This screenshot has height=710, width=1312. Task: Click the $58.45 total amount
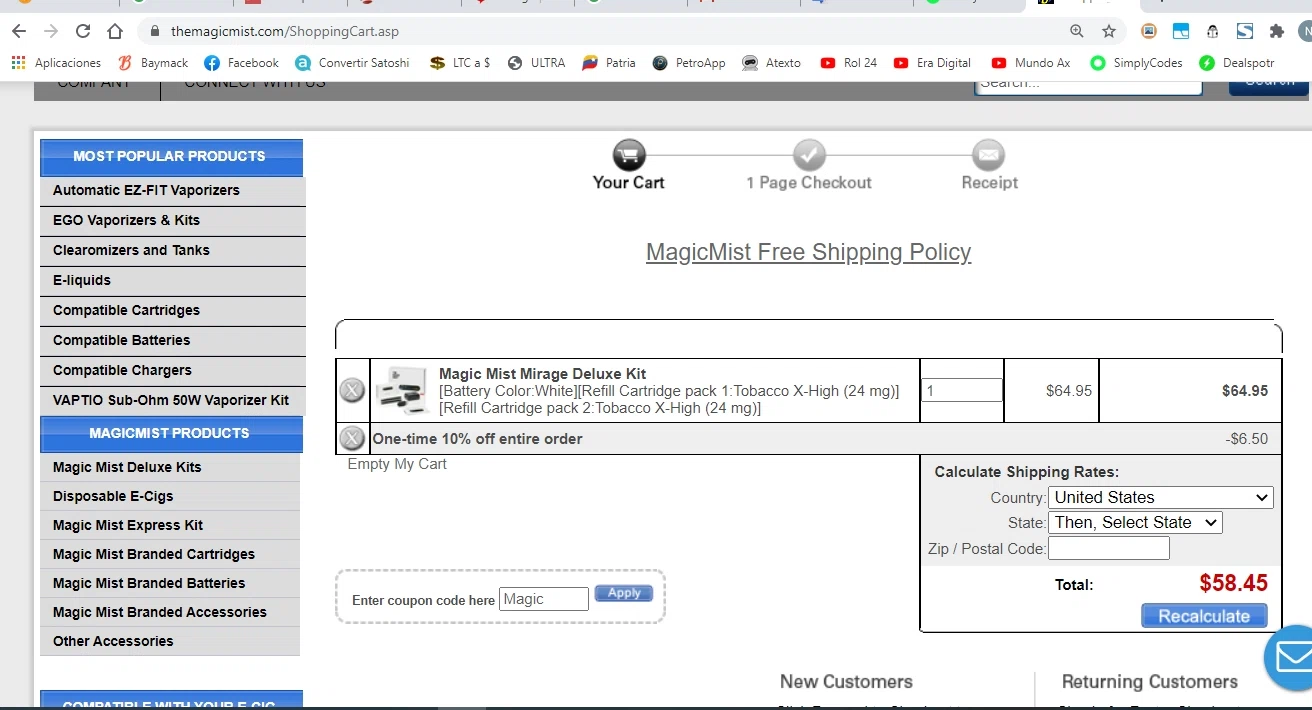tap(1233, 583)
